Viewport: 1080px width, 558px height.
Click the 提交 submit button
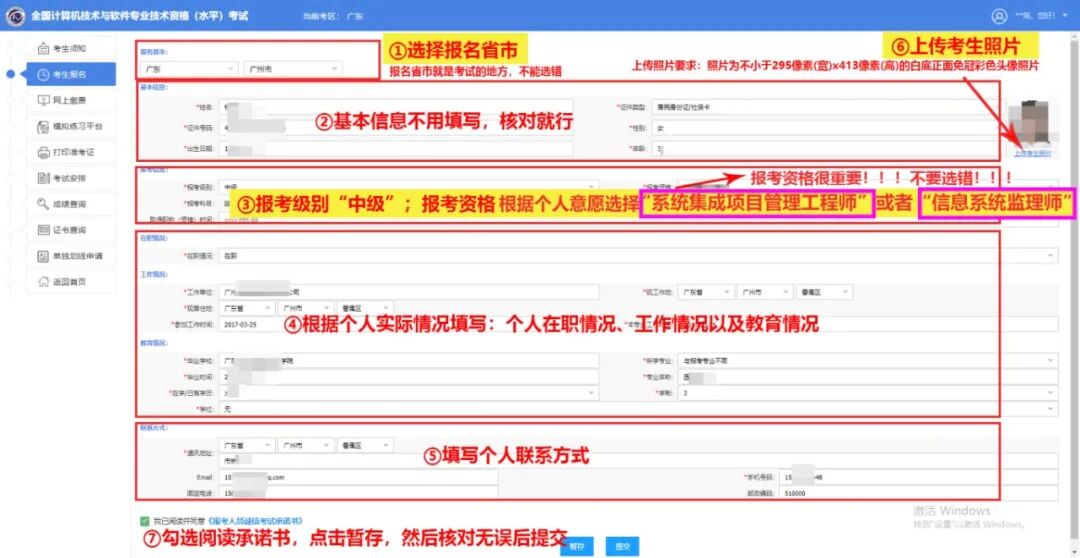pyautogui.click(x=622, y=546)
